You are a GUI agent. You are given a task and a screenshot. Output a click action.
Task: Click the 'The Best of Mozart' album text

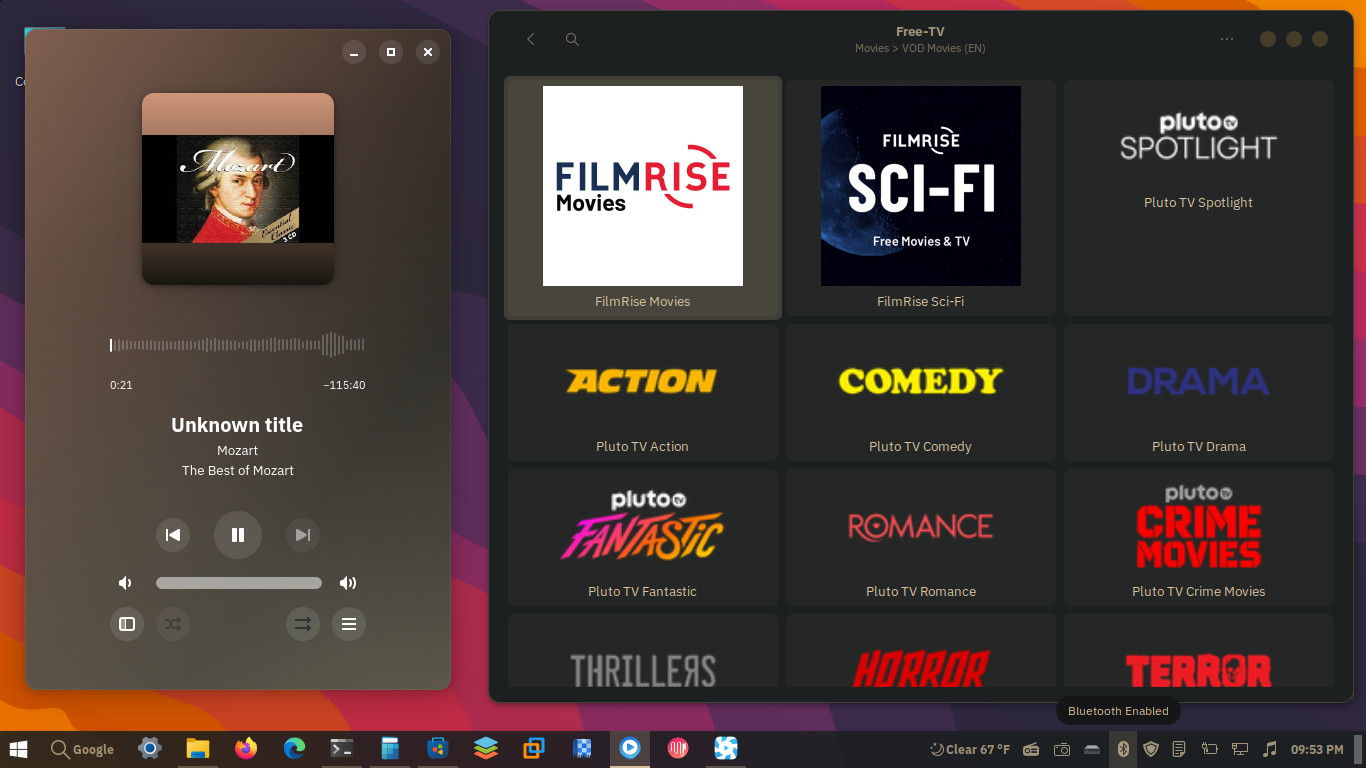coord(238,470)
